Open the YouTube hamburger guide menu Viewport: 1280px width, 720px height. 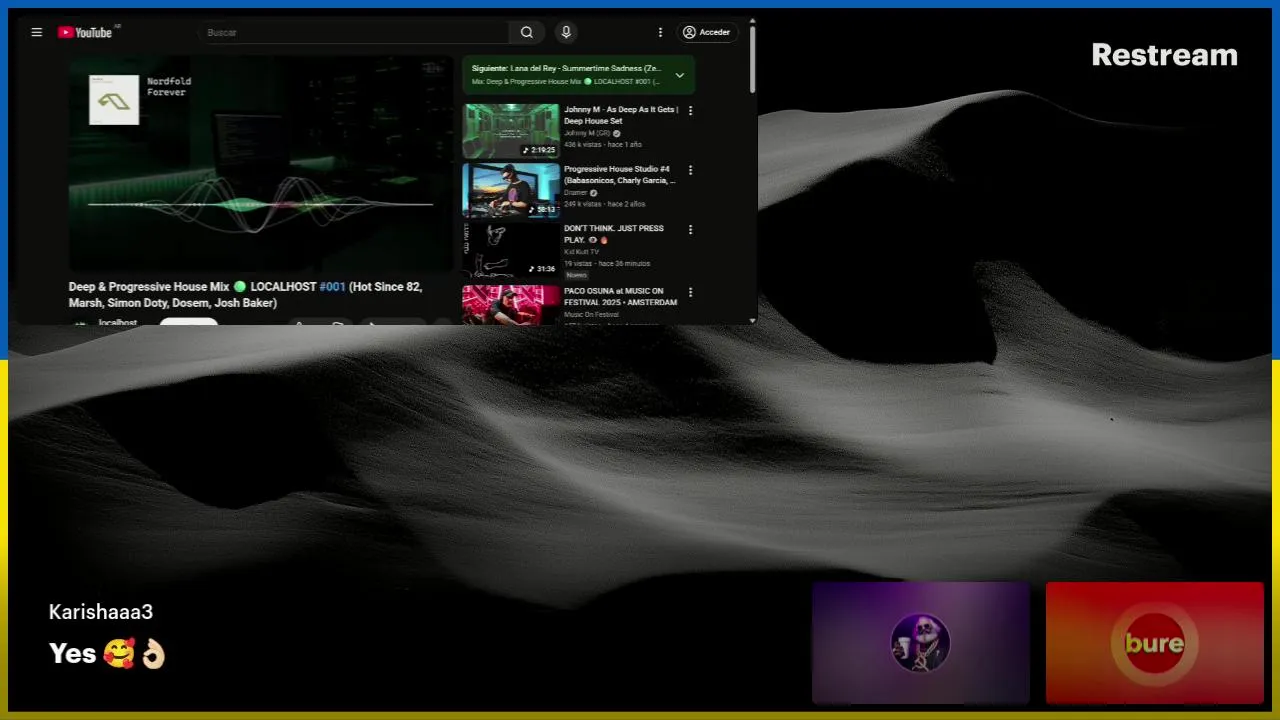[x=37, y=32]
